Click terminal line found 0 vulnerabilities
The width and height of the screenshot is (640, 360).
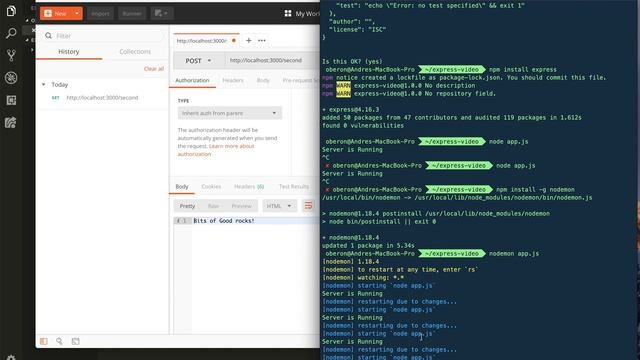(363, 126)
